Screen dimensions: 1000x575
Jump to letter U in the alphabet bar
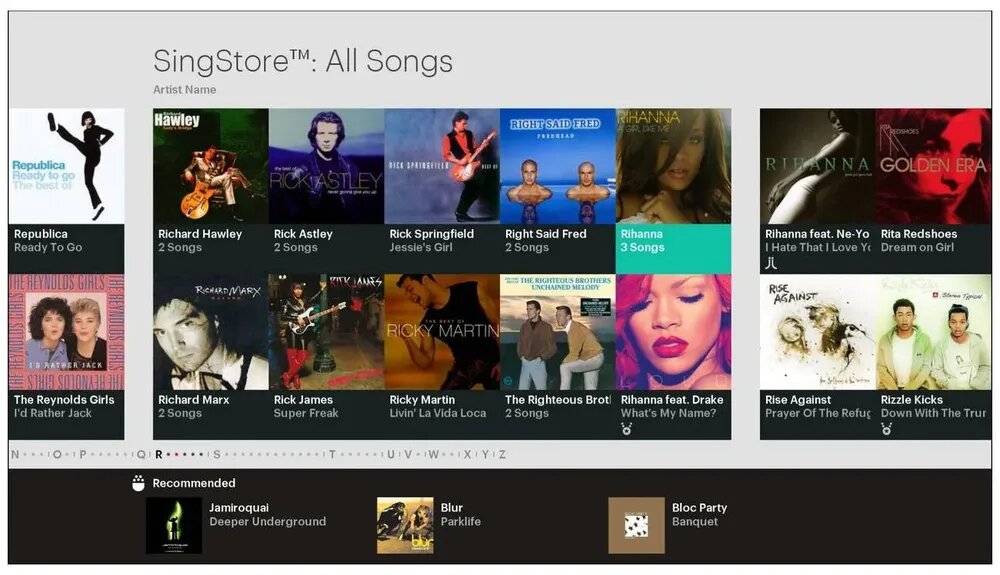pyautogui.click(x=391, y=455)
